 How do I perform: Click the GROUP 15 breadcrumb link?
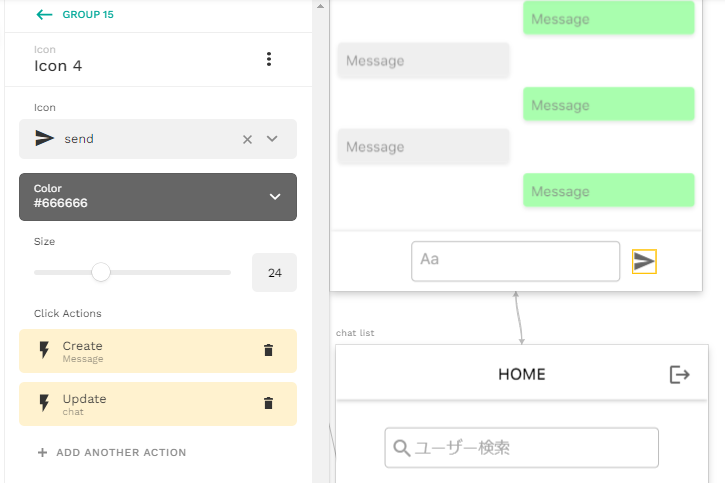coord(88,15)
